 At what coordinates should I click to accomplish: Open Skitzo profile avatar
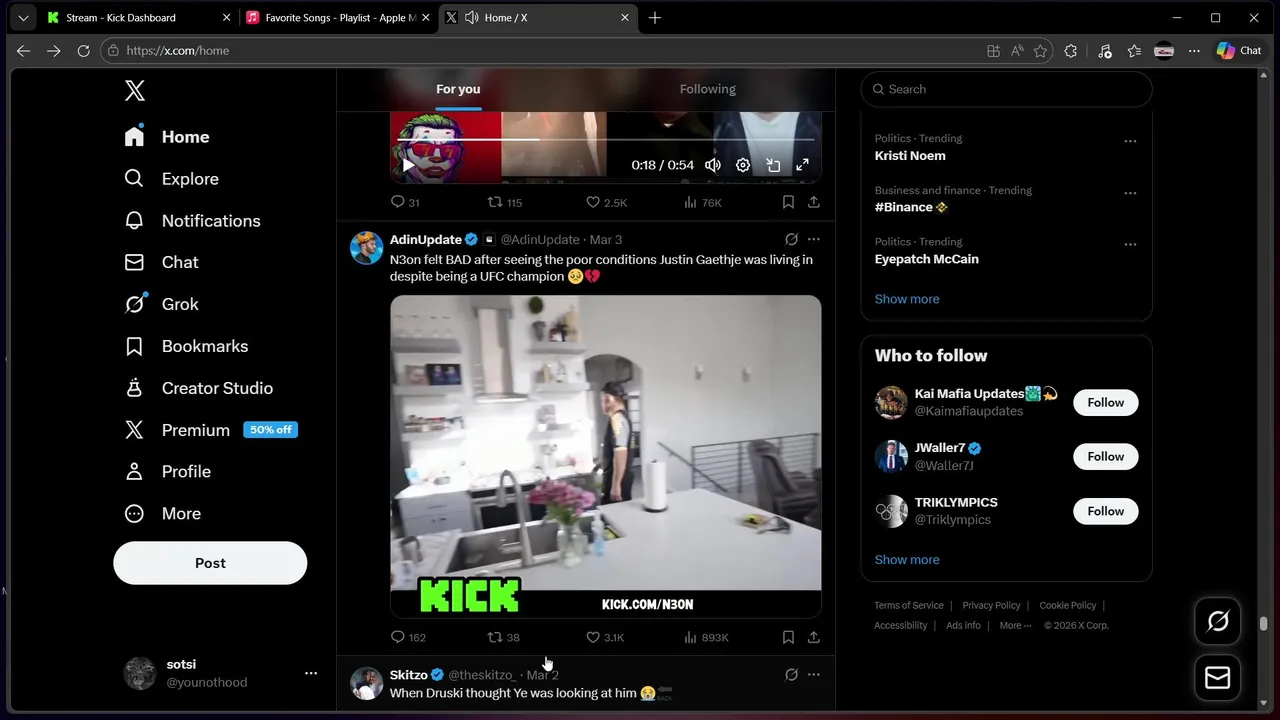[367, 684]
